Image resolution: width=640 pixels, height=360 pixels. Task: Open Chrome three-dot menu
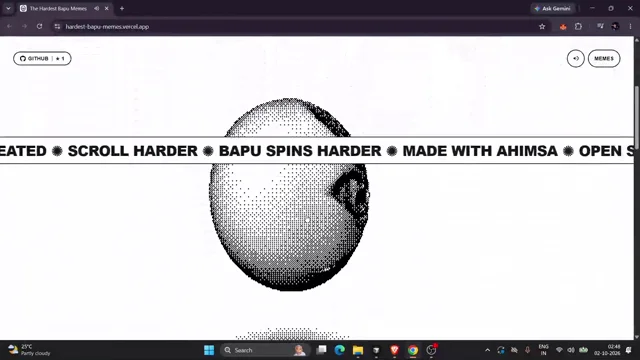point(630,27)
